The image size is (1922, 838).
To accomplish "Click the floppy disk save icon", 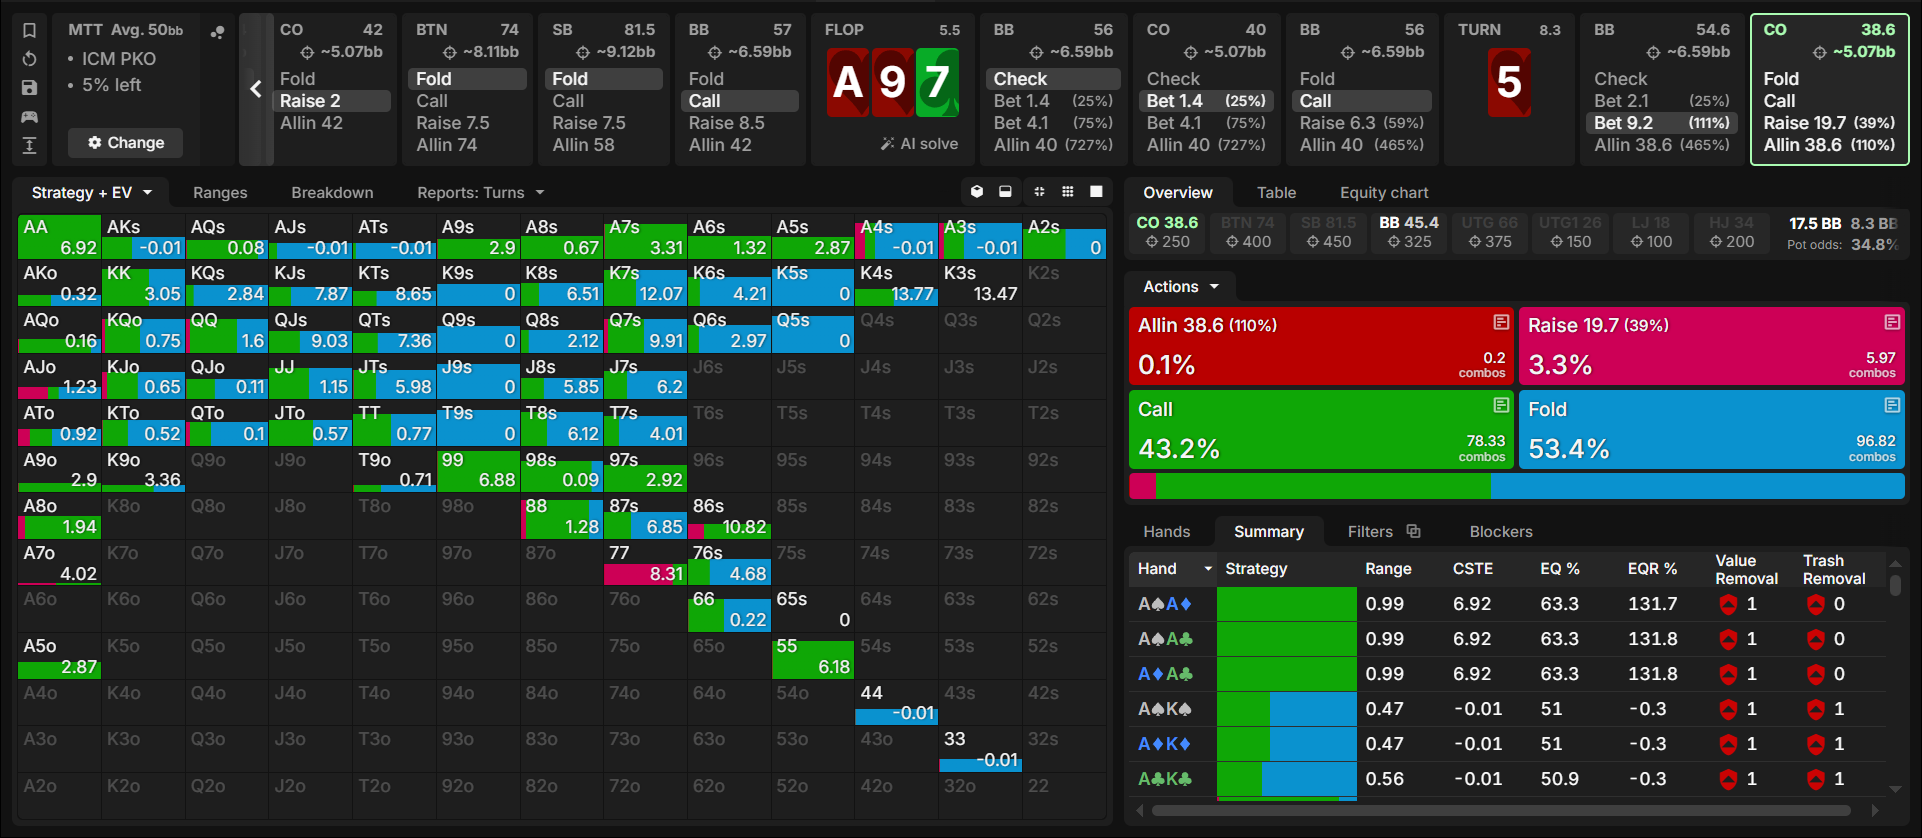I will click(30, 88).
